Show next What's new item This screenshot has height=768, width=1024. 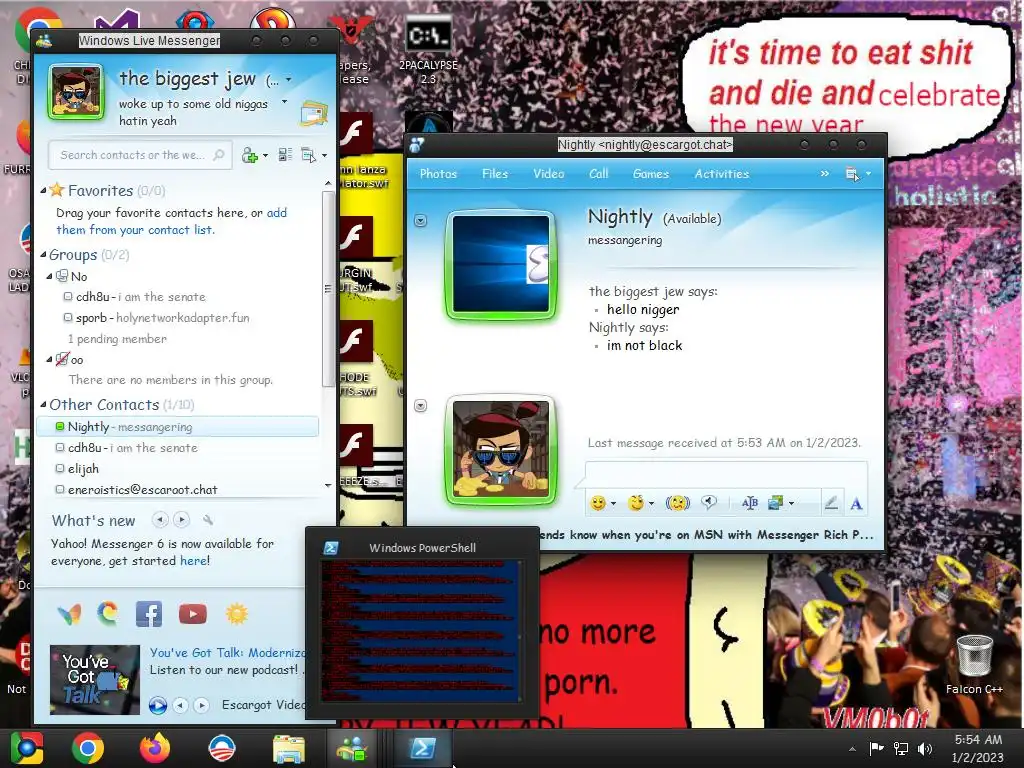pyautogui.click(x=182, y=520)
